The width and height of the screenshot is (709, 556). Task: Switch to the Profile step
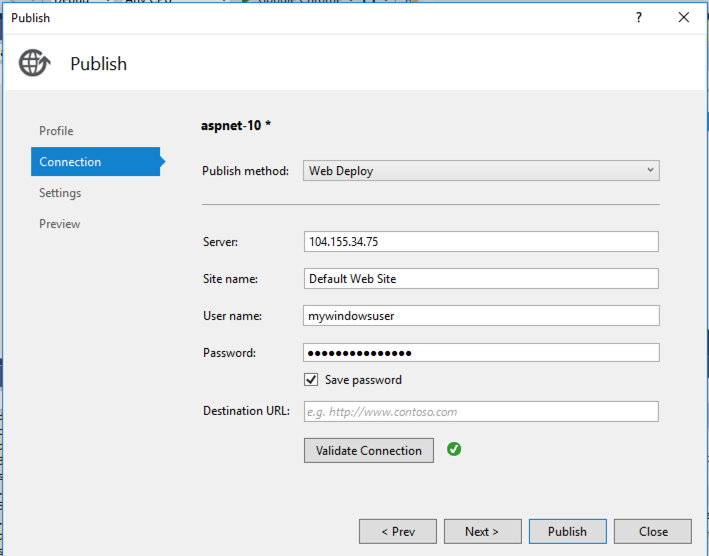56,131
